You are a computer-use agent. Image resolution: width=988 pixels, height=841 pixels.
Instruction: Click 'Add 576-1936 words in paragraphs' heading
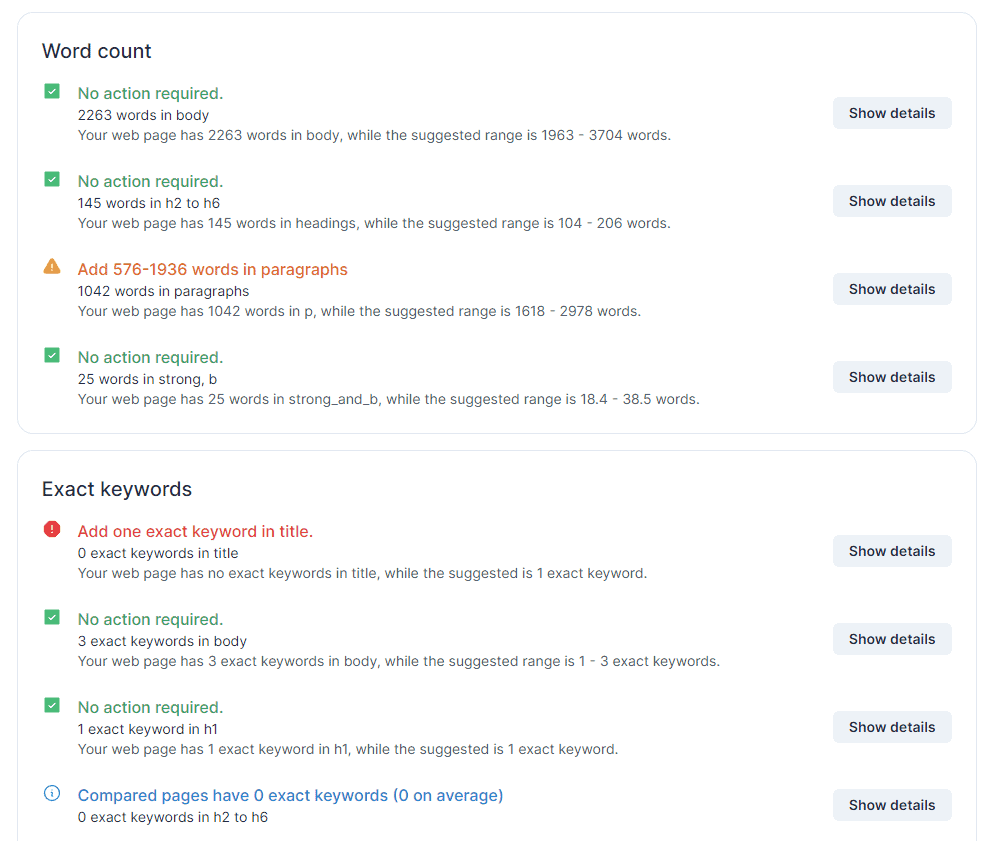pyautogui.click(x=212, y=270)
